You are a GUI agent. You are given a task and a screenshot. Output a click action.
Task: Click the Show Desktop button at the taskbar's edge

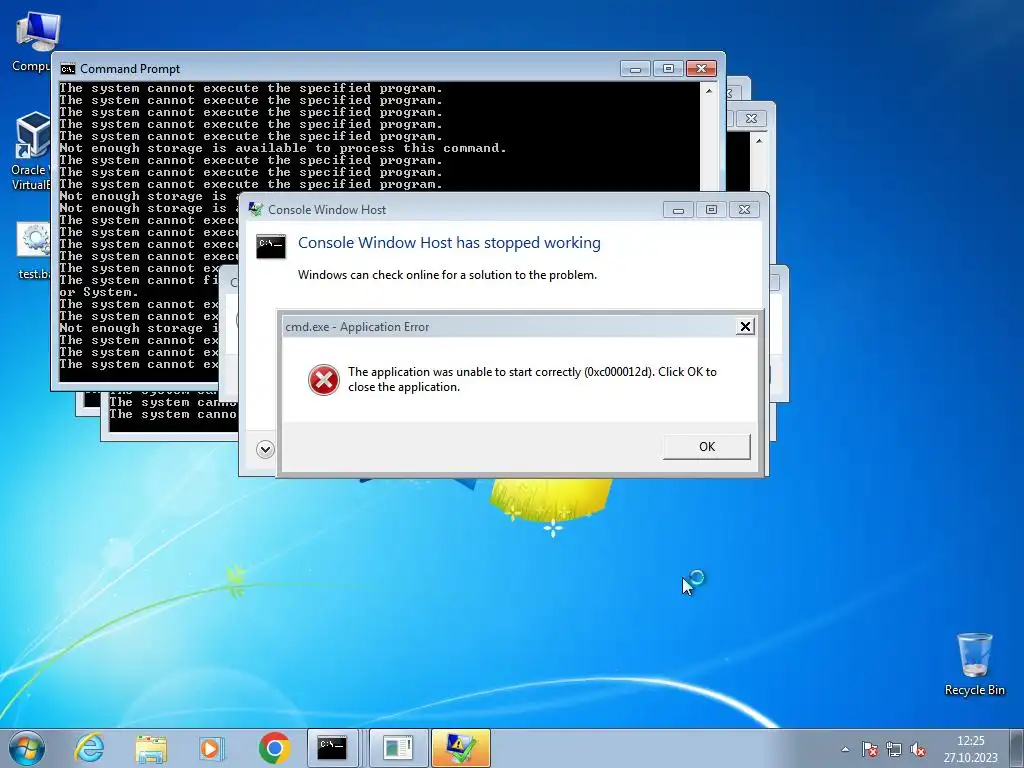1017,748
